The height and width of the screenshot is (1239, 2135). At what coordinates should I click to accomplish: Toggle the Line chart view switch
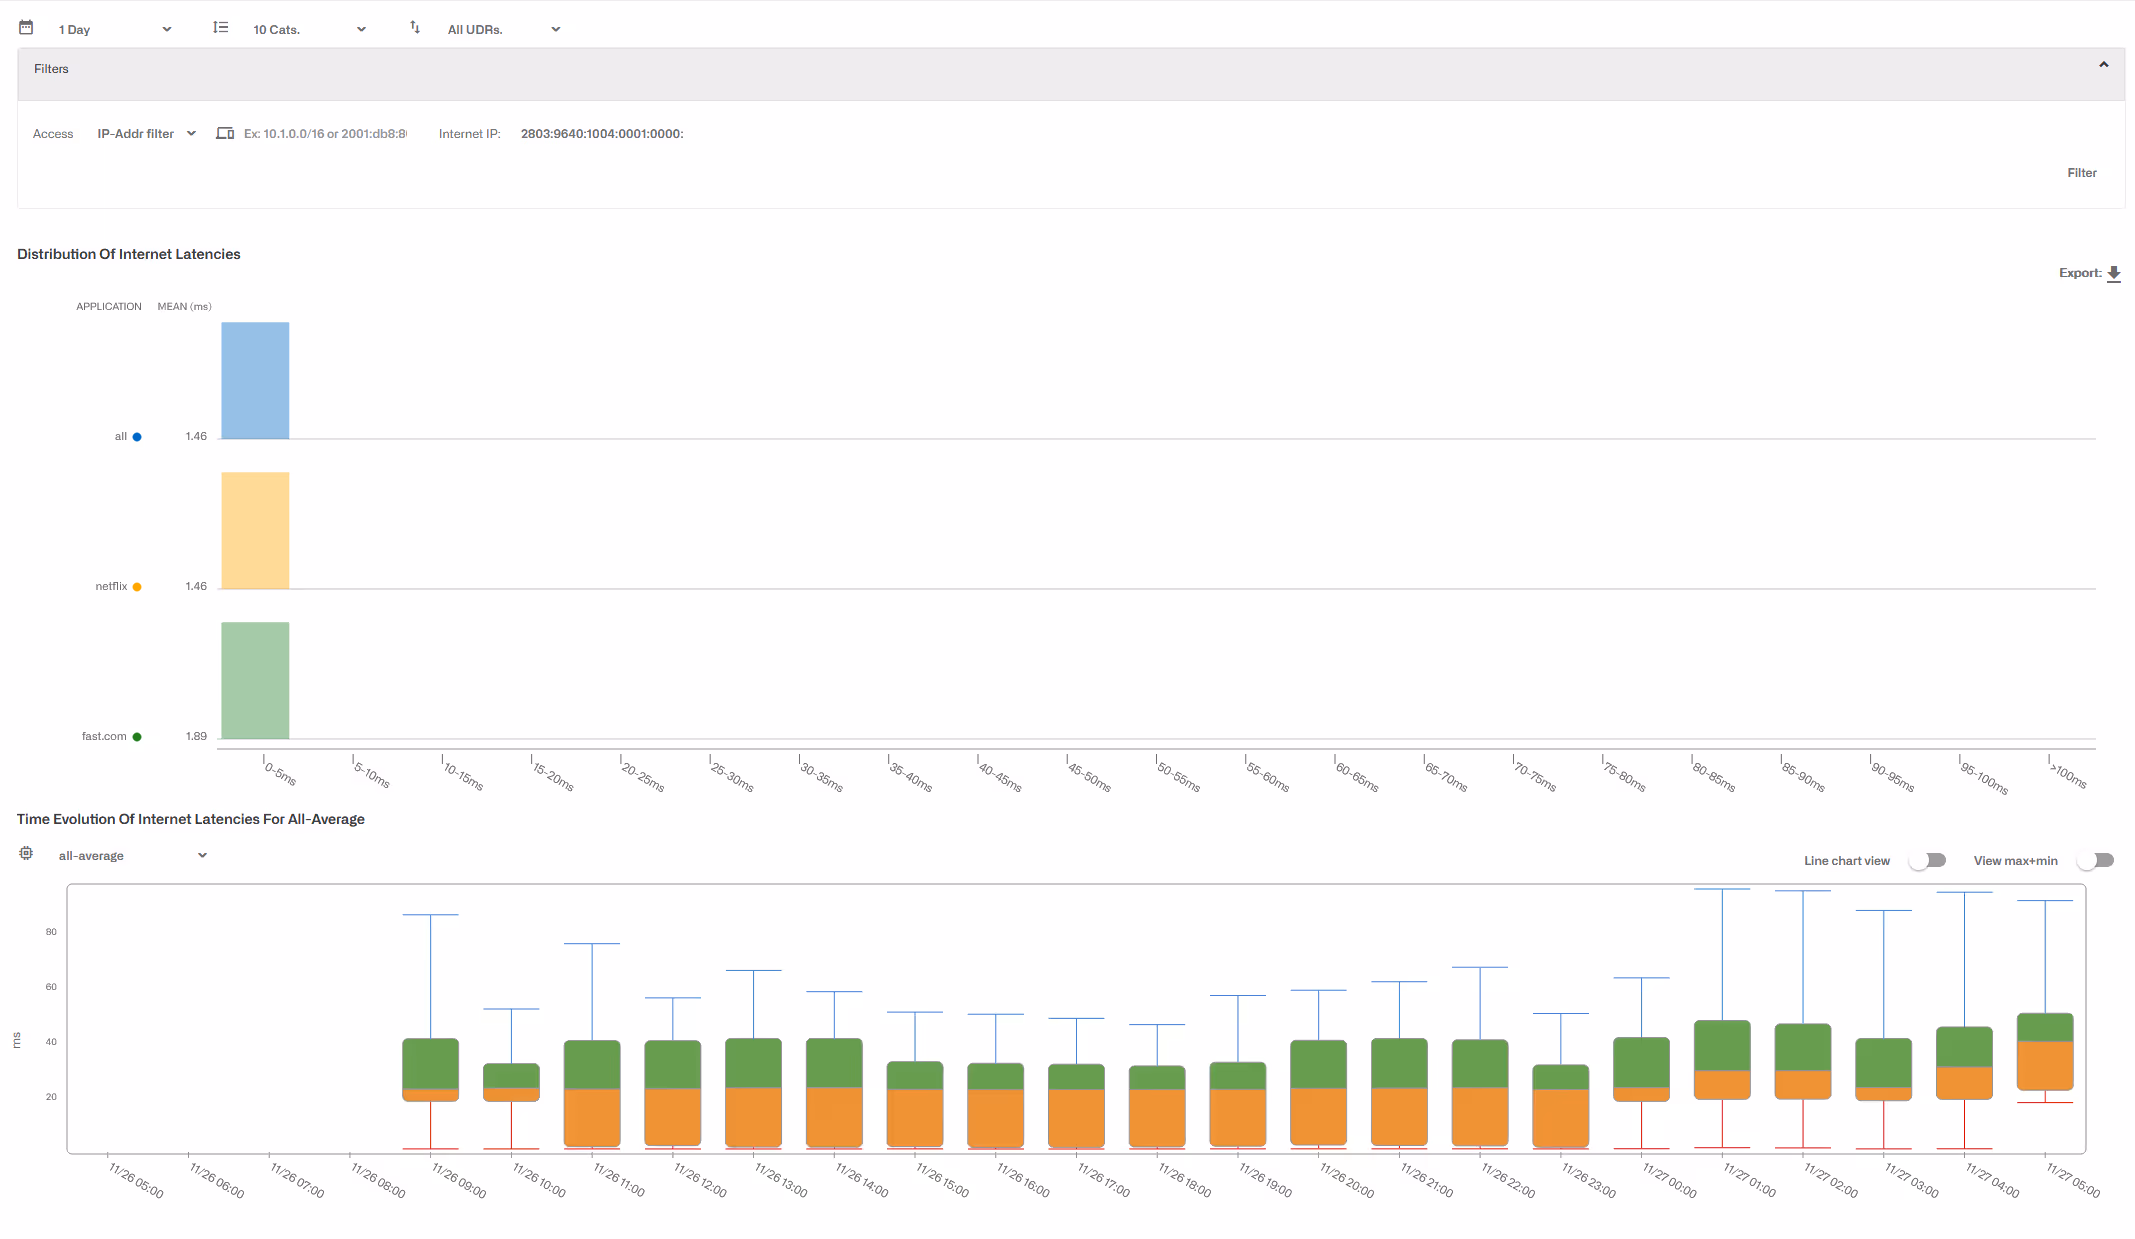pos(1927,861)
